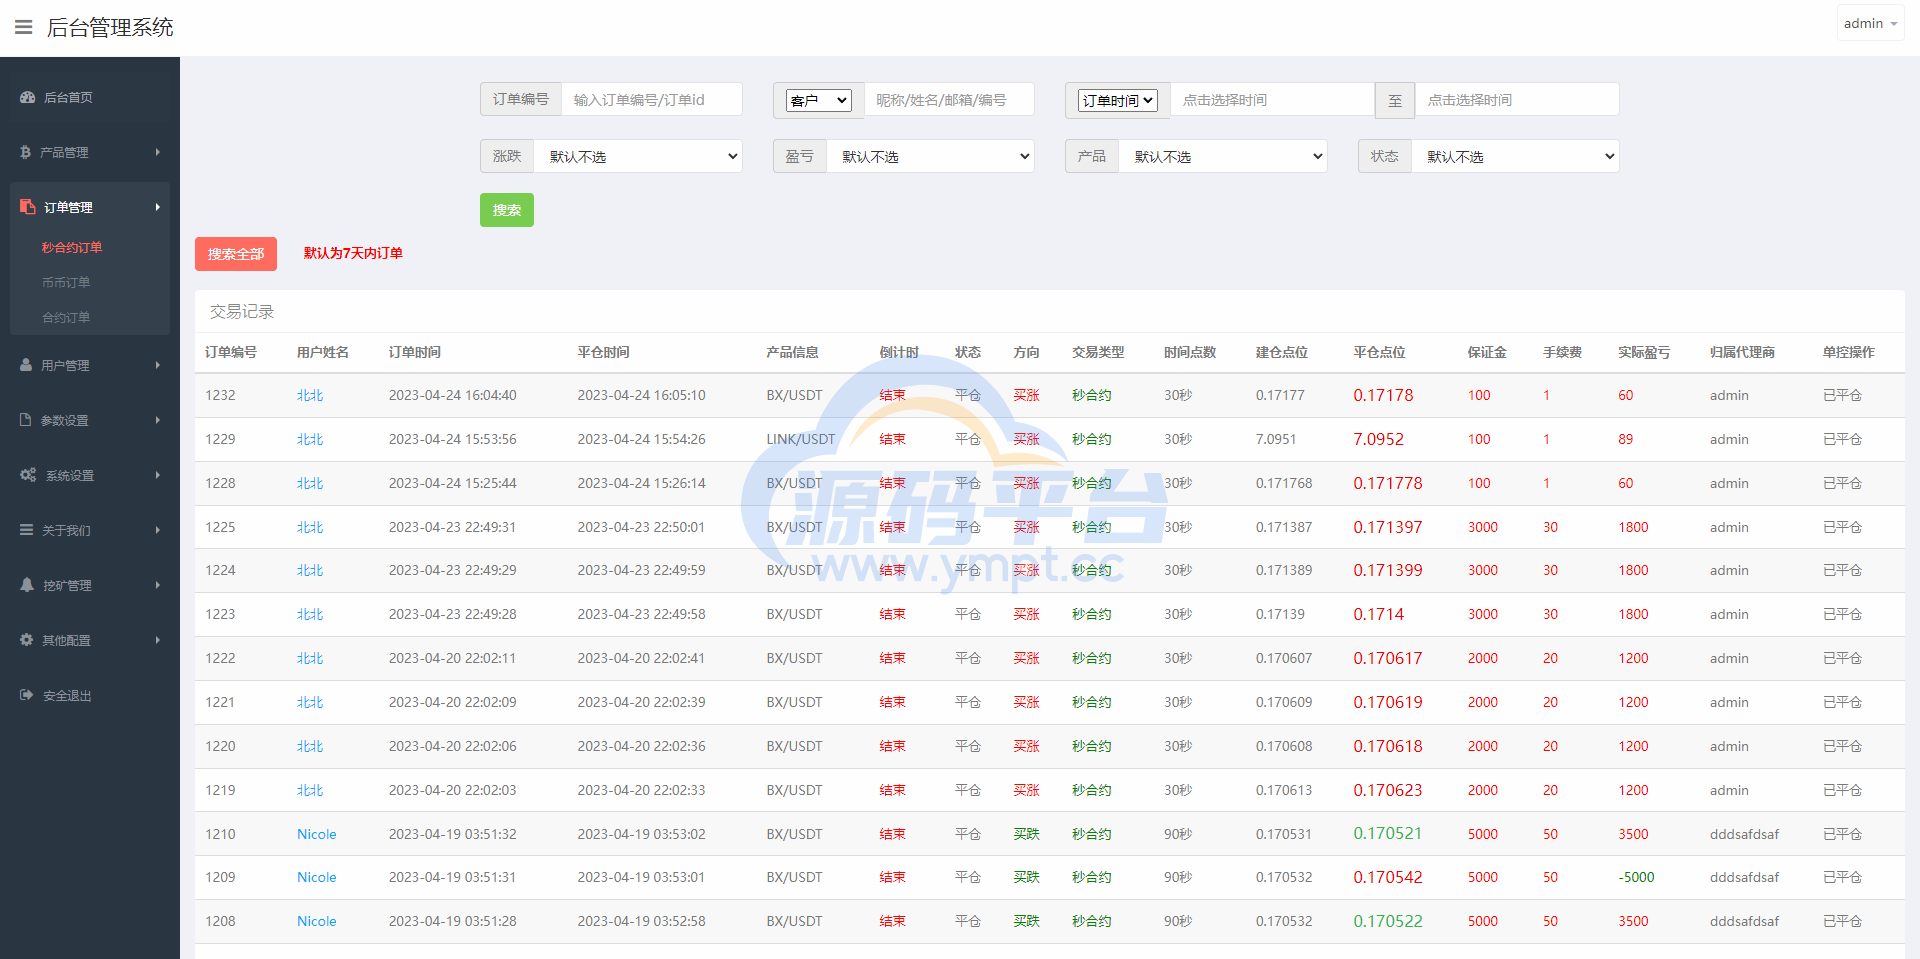Open user Nicole in order 1208 row

317,921
